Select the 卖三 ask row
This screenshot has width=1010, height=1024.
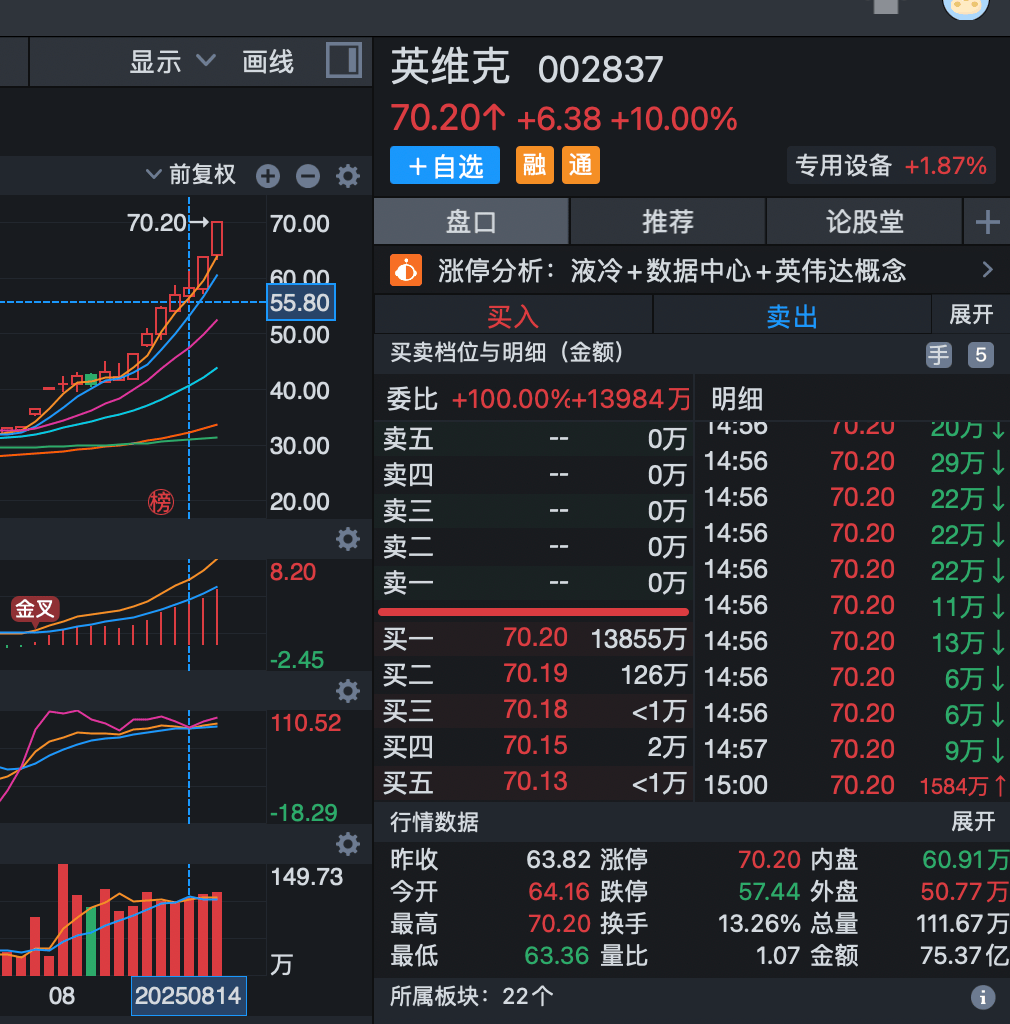point(534,511)
